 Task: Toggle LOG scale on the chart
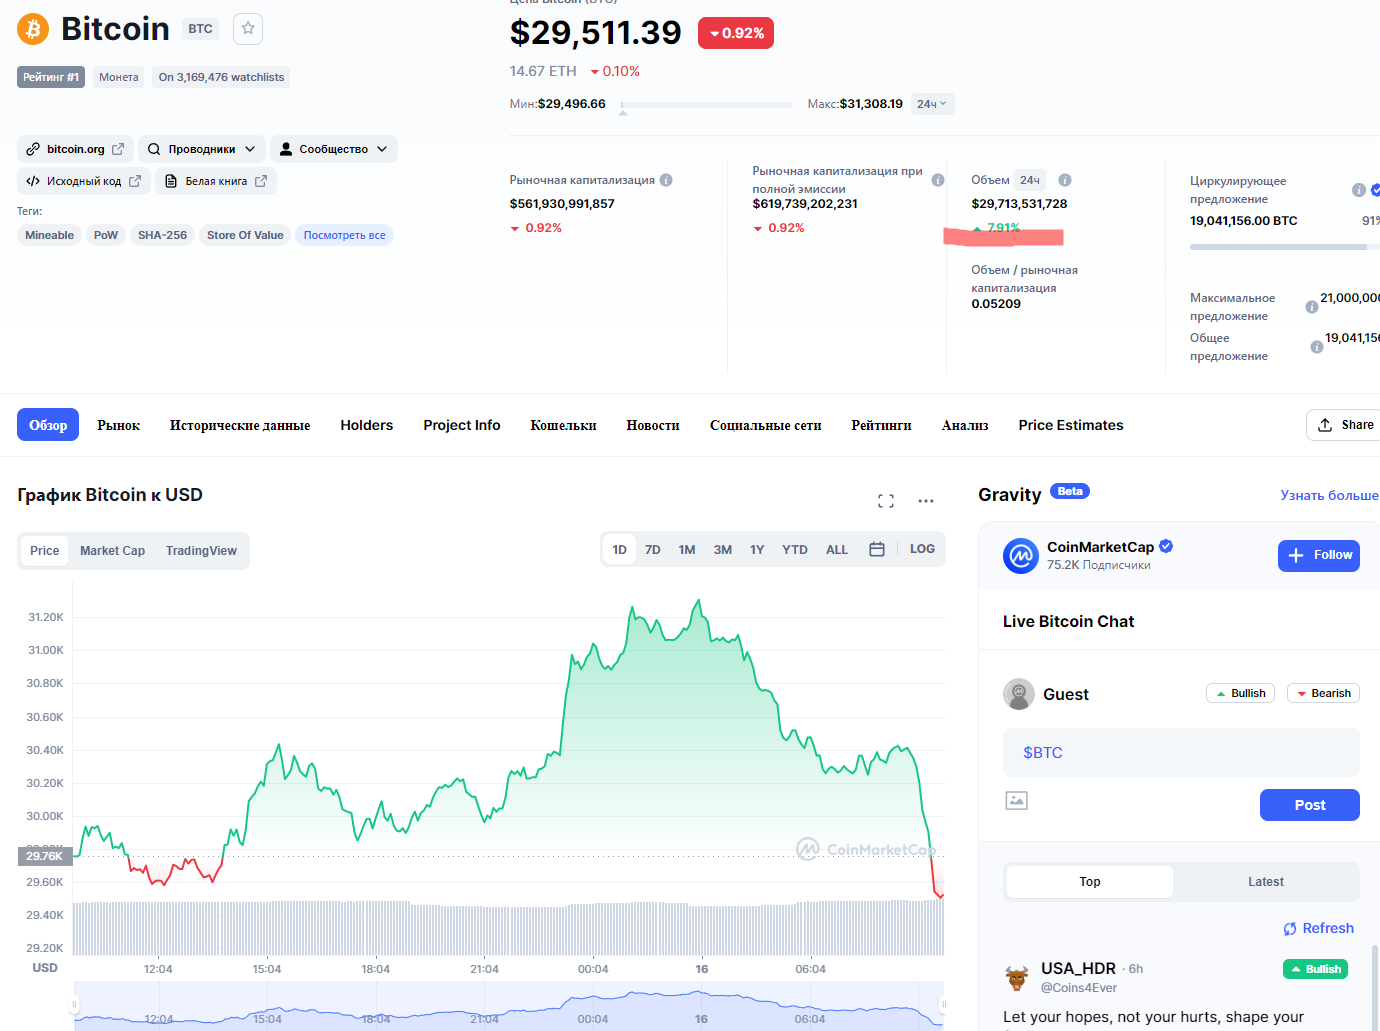pyautogui.click(x=922, y=549)
